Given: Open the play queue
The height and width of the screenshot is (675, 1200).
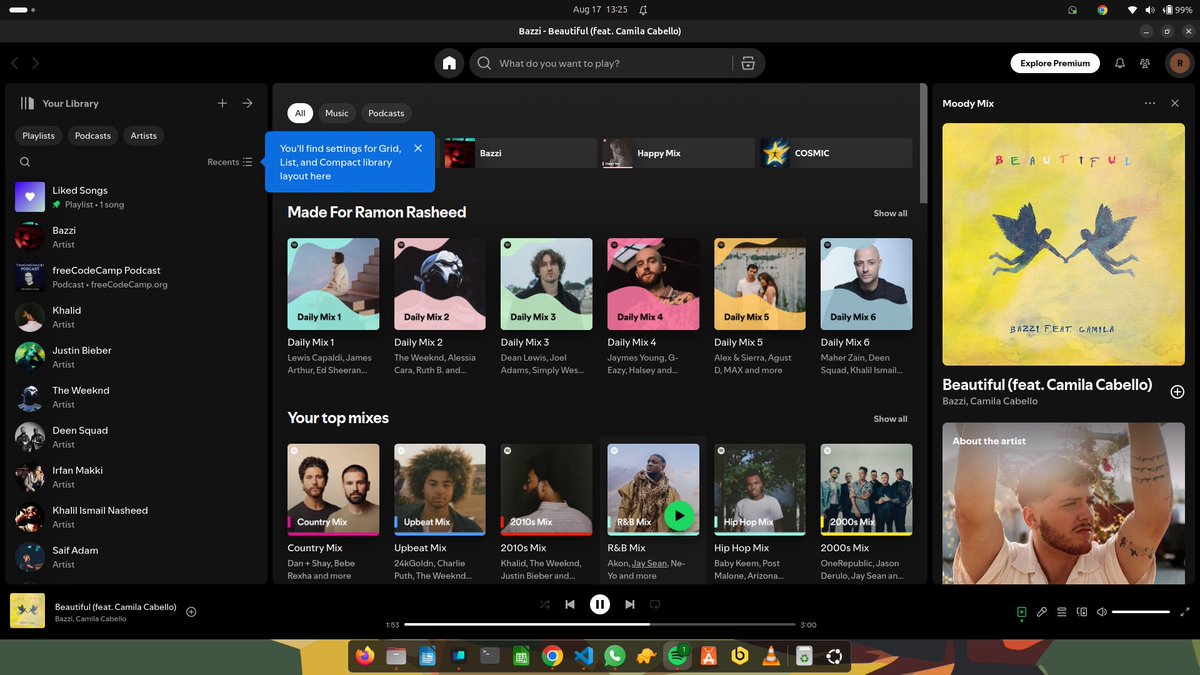Looking at the screenshot, I should point(1061,612).
